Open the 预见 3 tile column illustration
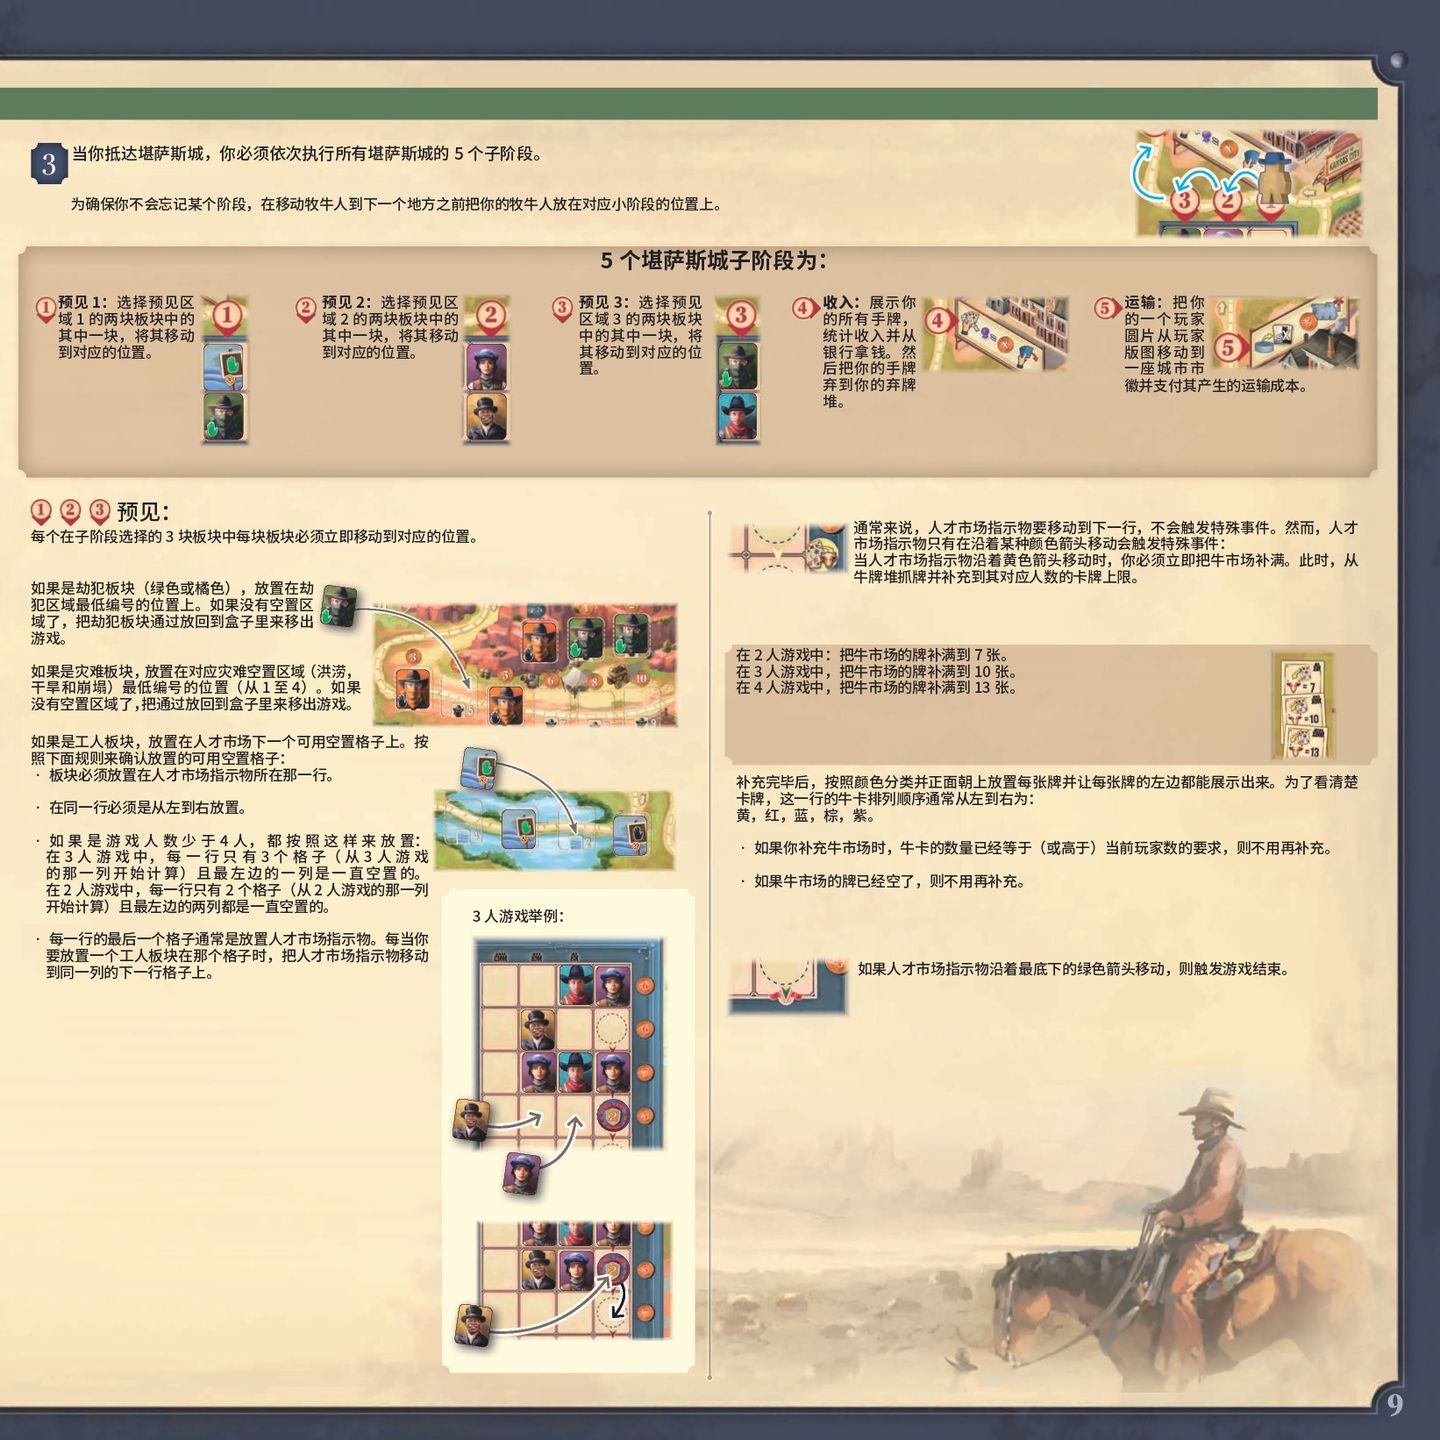The width and height of the screenshot is (1440, 1440). tap(738, 370)
